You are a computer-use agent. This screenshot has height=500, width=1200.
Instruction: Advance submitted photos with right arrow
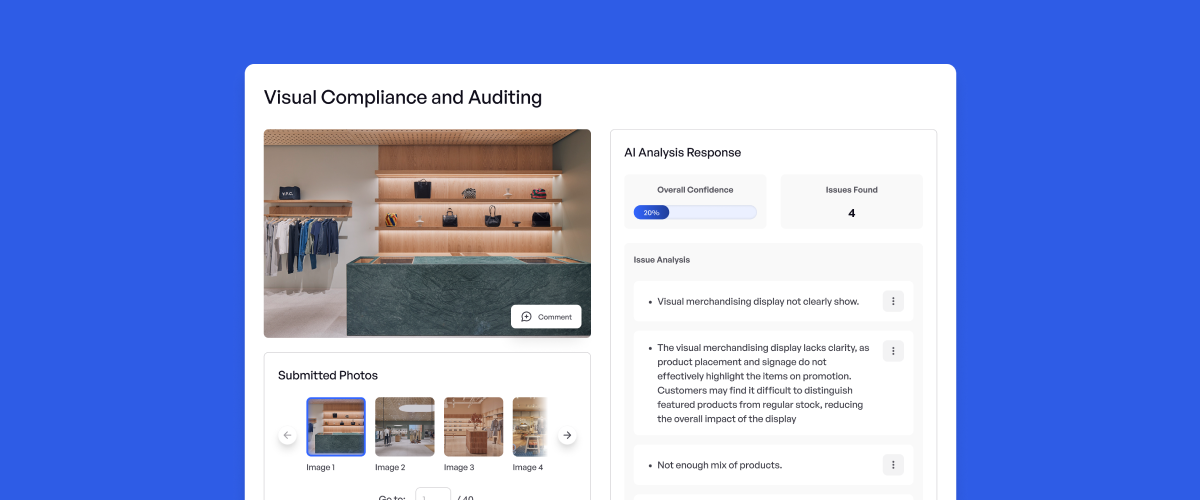point(567,435)
